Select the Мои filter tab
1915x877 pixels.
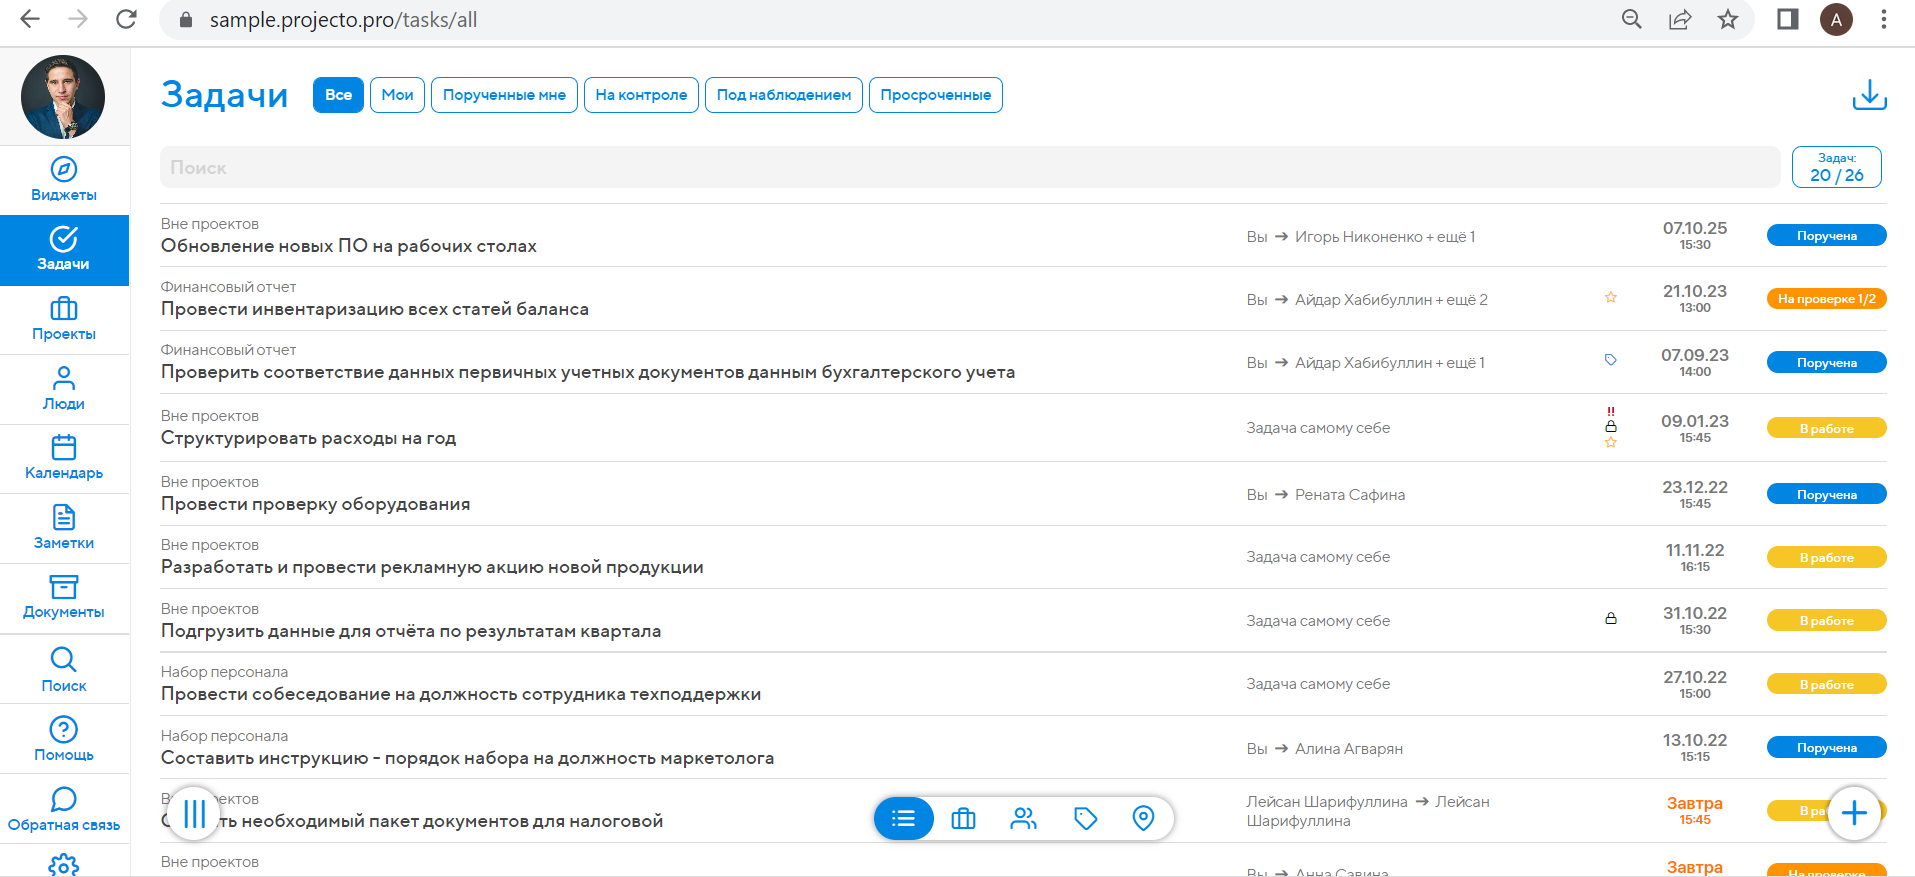[397, 95]
